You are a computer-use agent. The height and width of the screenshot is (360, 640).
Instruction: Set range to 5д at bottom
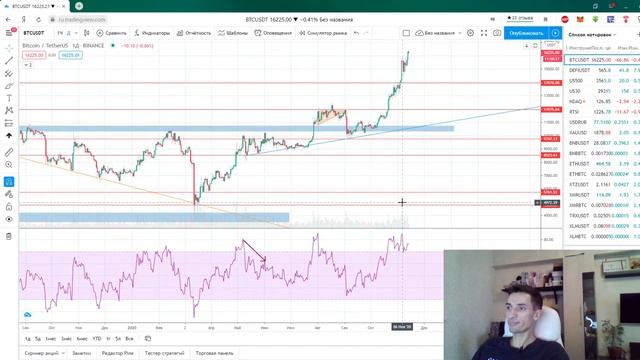pos(38,338)
